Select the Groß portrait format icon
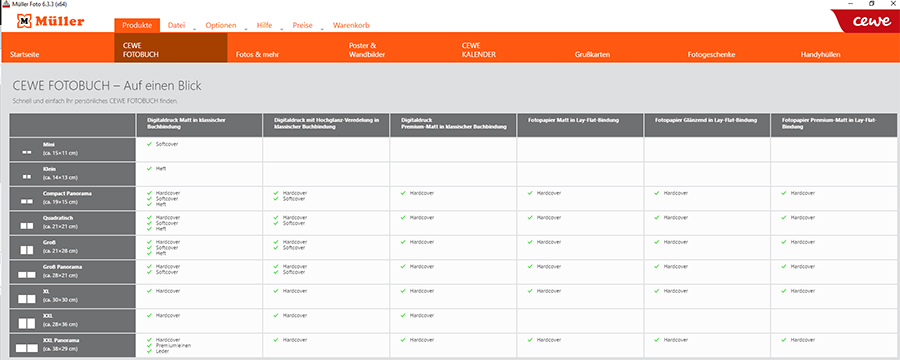The width and height of the screenshot is (900, 360). (26, 250)
